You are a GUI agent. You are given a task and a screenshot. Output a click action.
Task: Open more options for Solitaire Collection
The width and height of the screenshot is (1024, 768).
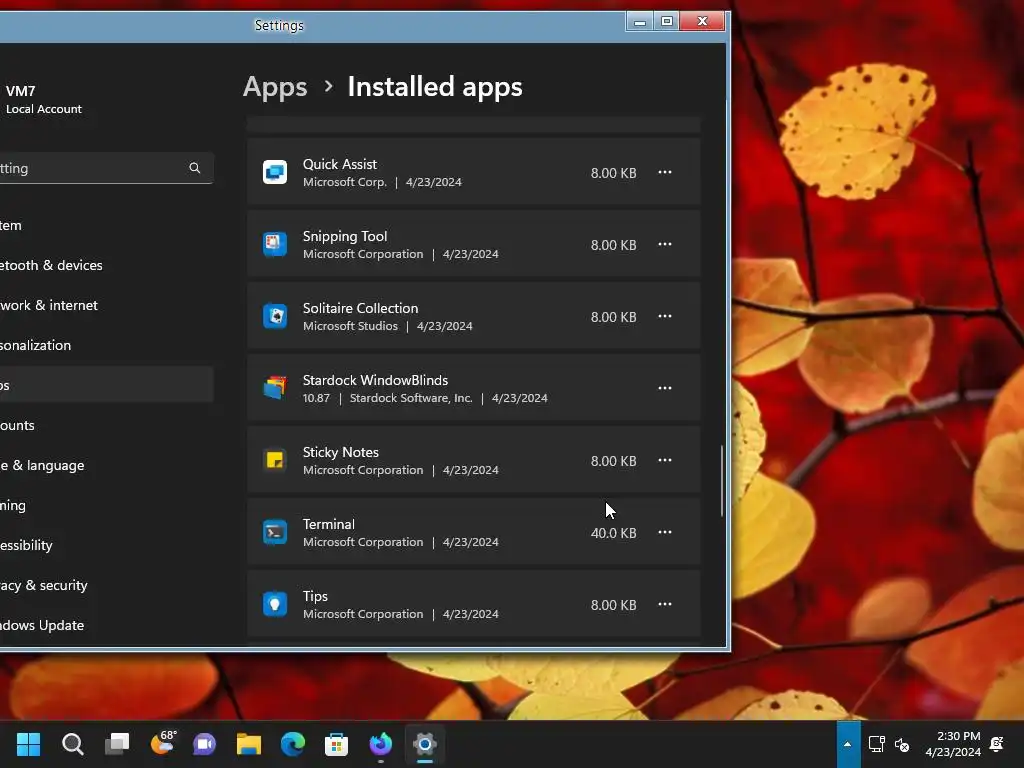pos(665,316)
